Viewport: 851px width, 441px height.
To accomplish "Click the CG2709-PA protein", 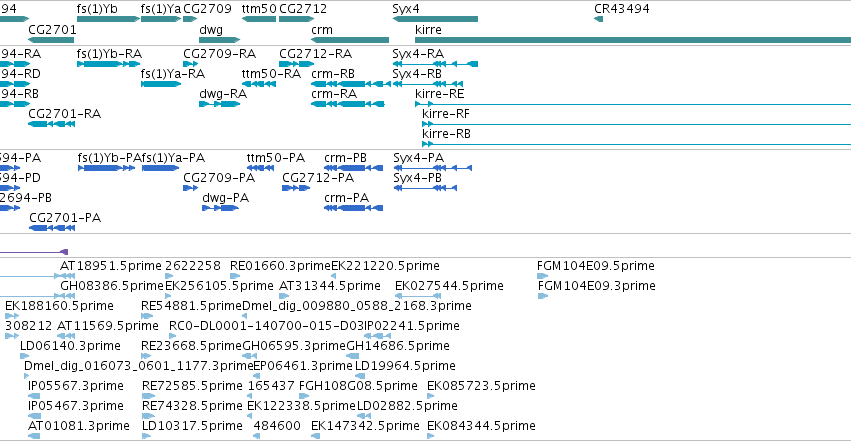I will [x=190, y=188].
